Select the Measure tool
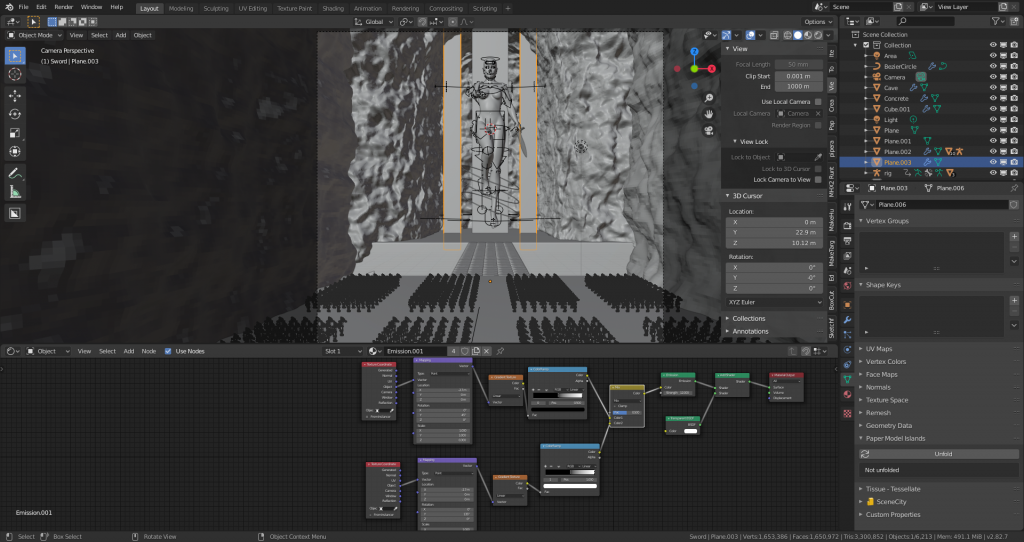 (16, 192)
